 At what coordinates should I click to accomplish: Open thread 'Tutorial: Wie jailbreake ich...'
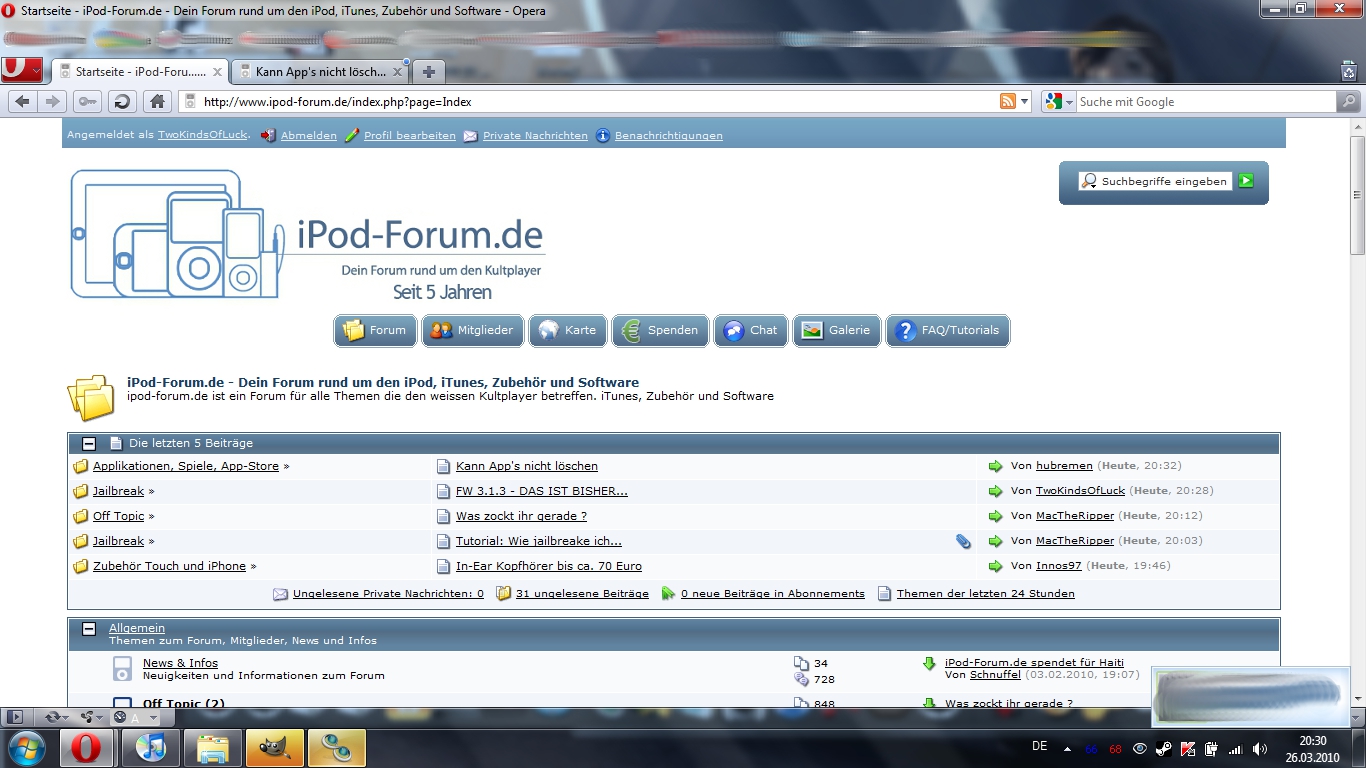pyautogui.click(x=539, y=541)
